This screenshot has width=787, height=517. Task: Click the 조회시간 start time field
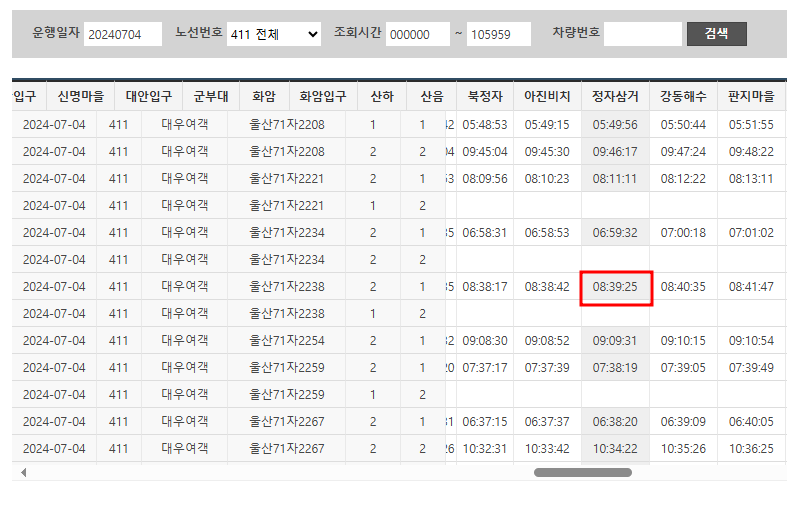point(417,34)
